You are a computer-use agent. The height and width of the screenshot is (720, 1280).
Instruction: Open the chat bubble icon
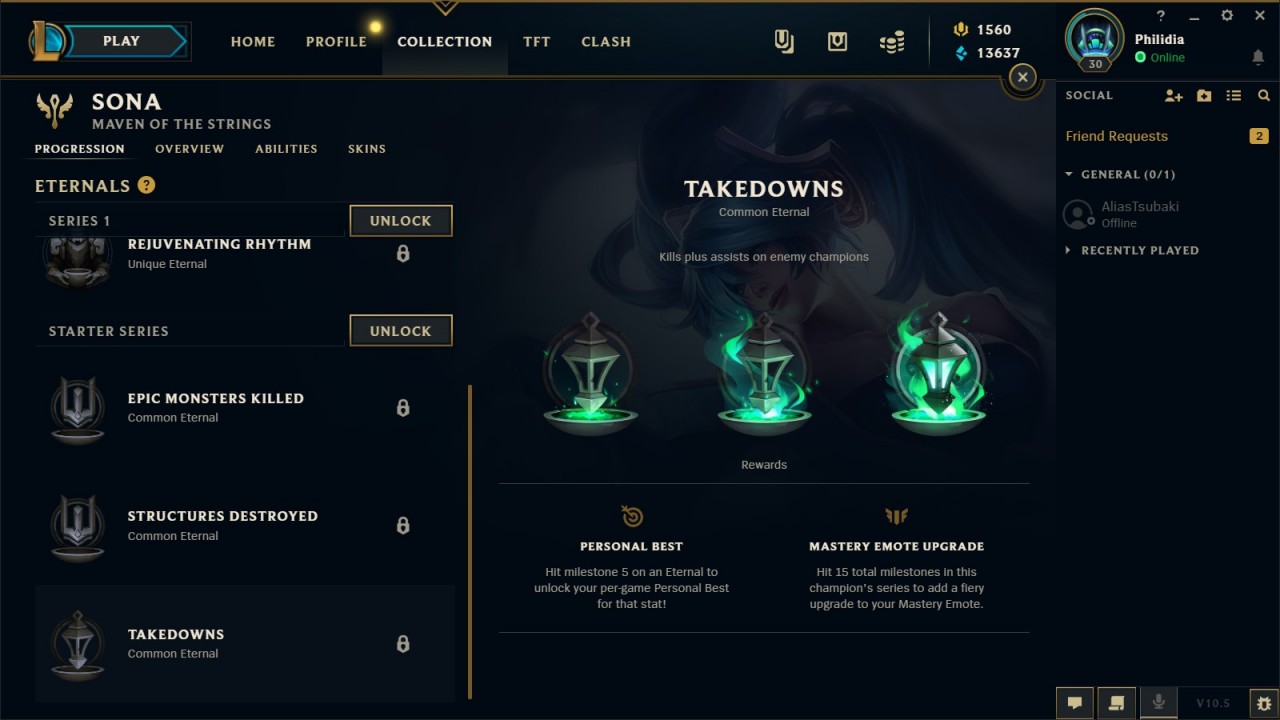tap(1075, 703)
